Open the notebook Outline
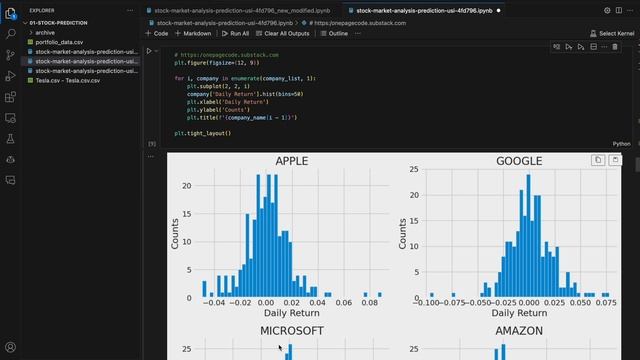The width and height of the screenshot is (640, 360). click(334, 33)
